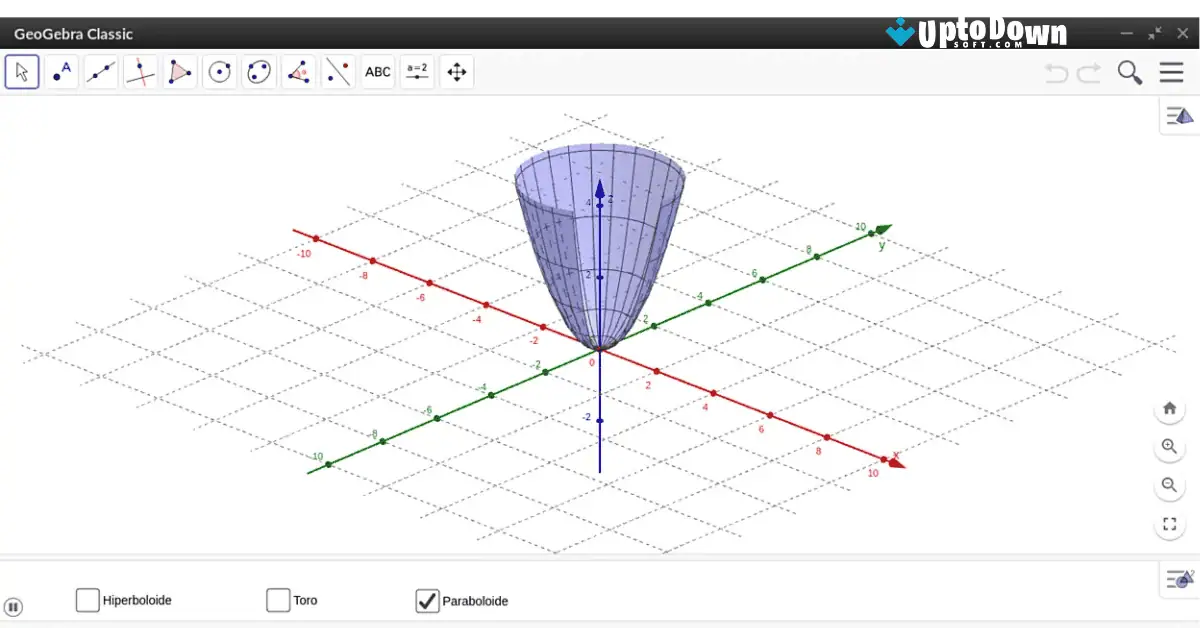Open the bottom-right graphics settings panel

[x=1178, y=579]
